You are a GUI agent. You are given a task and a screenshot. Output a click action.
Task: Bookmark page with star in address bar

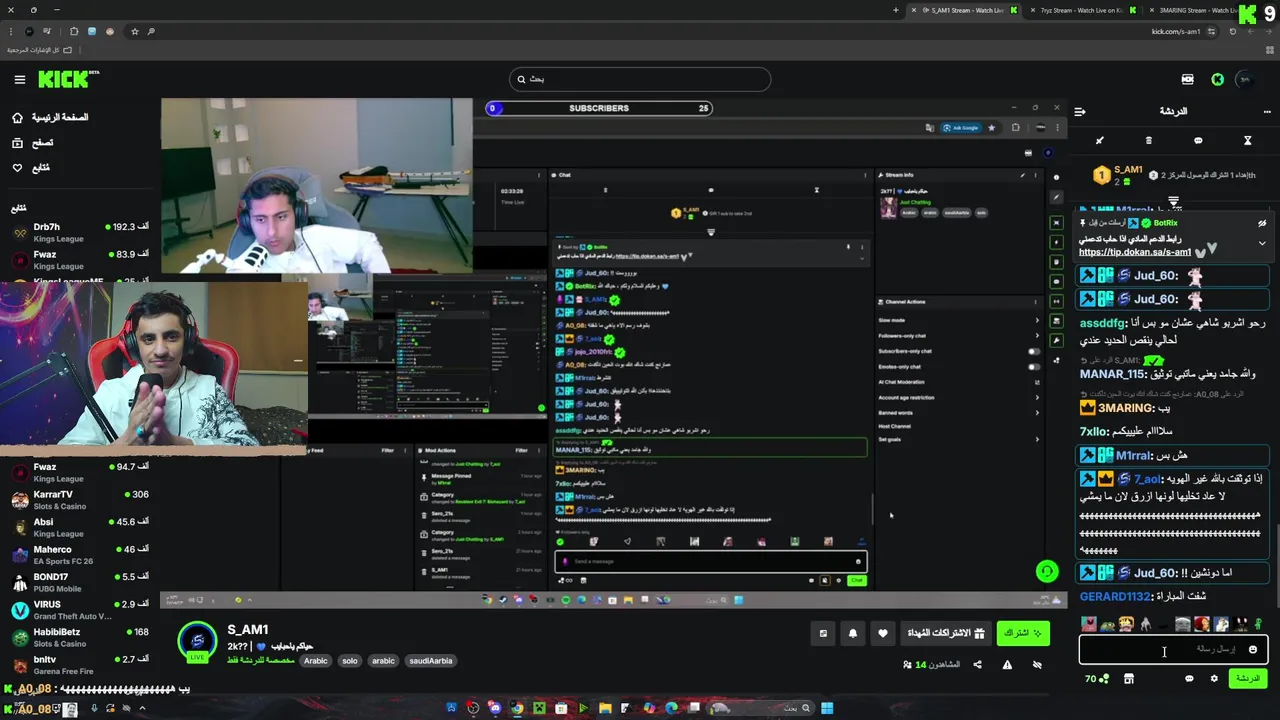[134, 31]
